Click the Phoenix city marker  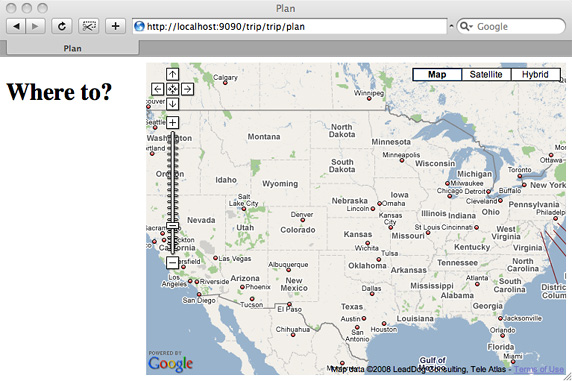[242, 287]
